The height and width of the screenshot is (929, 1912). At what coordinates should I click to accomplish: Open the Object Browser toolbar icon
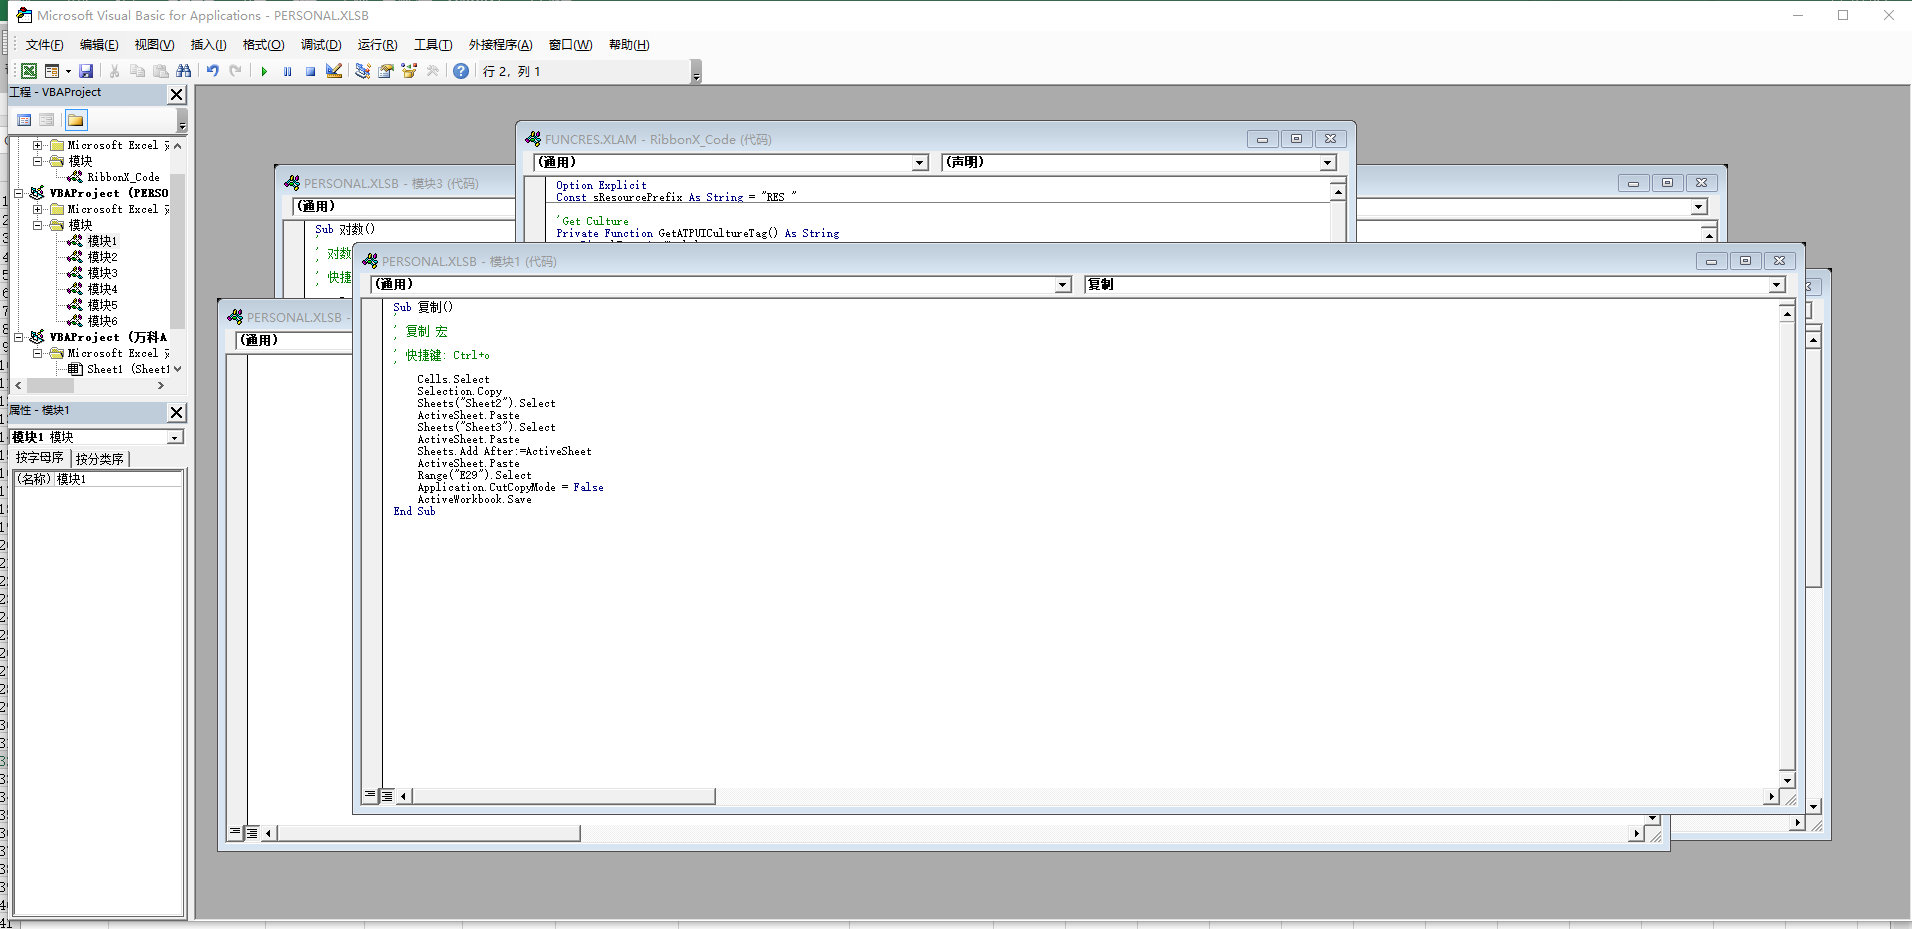[x=409, y=71]
